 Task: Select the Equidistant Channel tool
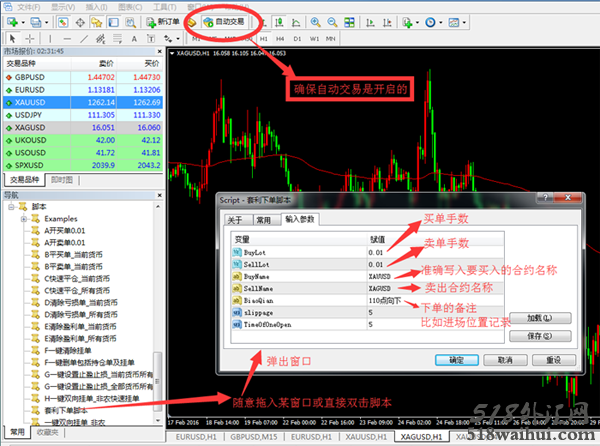(x=100, y=38)
